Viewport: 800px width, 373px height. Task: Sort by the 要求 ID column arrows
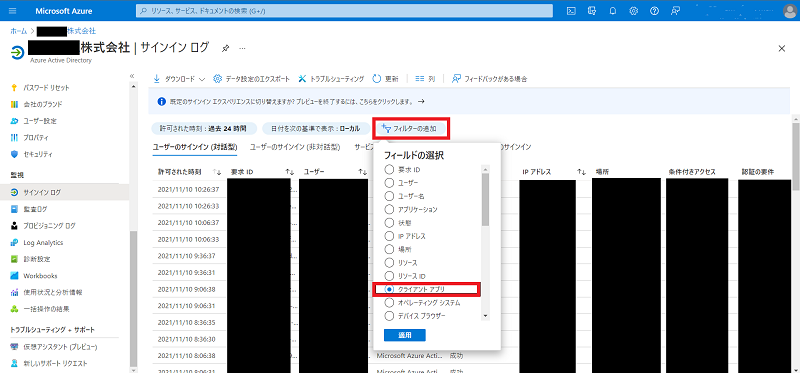point(290,172)
